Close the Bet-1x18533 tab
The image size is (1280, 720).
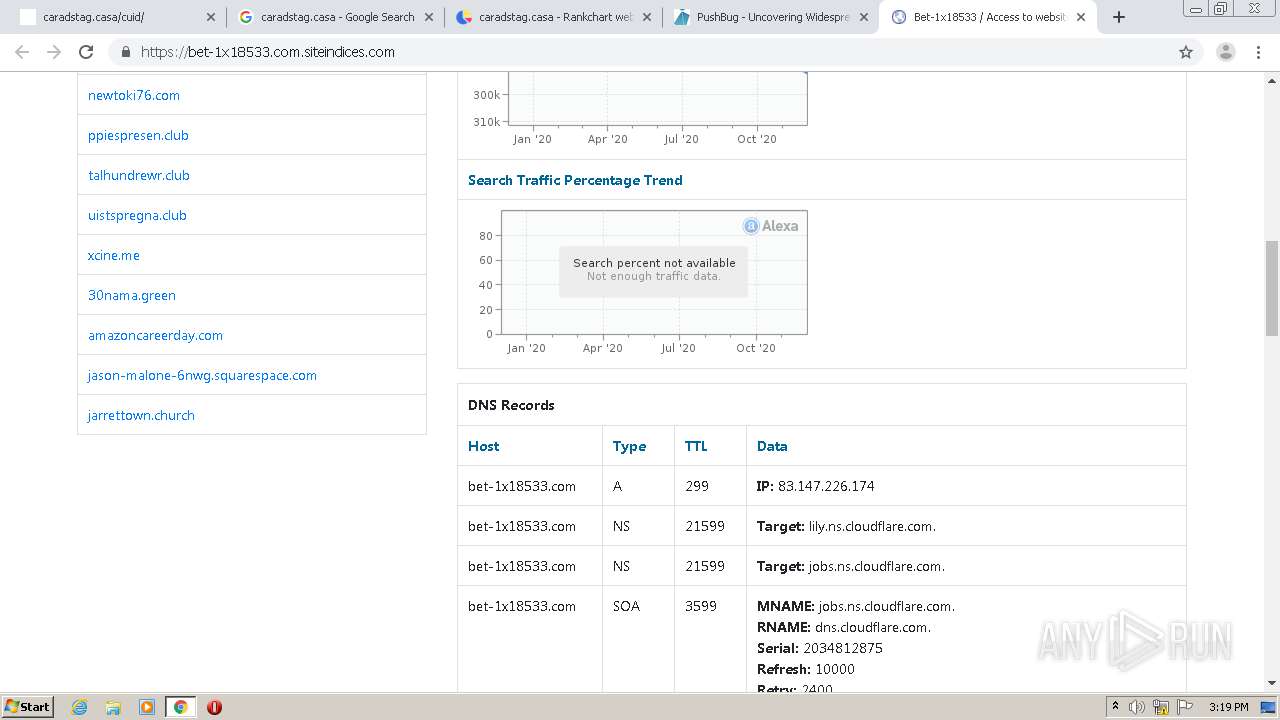point(1081,17)
